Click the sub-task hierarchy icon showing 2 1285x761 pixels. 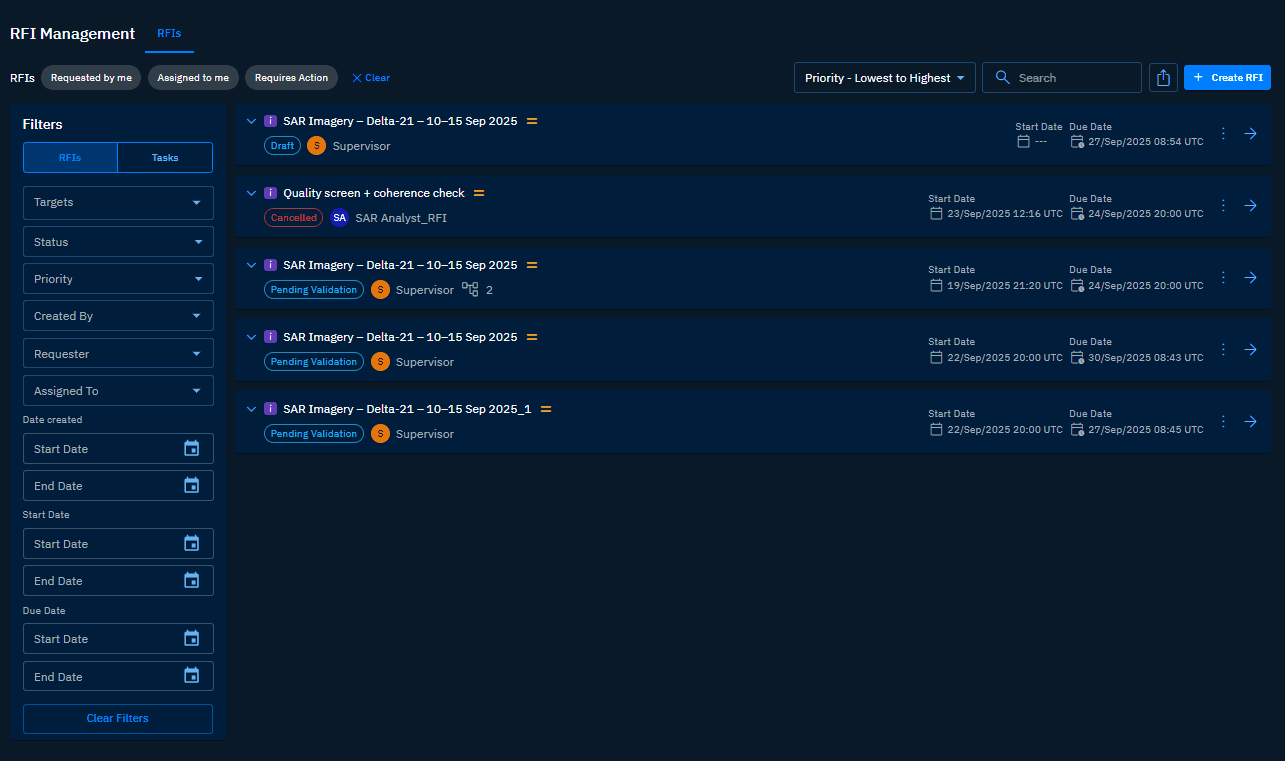click(x=470, y=290)
